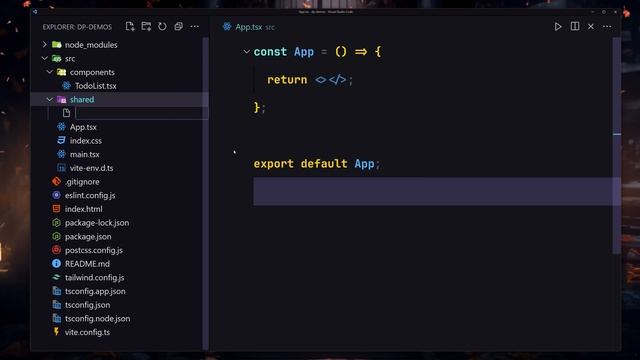The height and width of the screenshot is (360, 640).
Task: Open package.json file
Action: [x=88, y=236]
